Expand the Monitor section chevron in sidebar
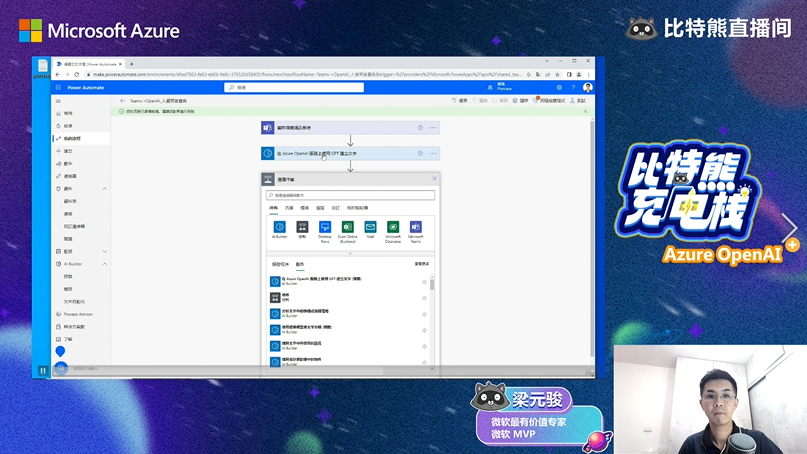This screenshot has height=454, width=807. [x=104, y=251]
